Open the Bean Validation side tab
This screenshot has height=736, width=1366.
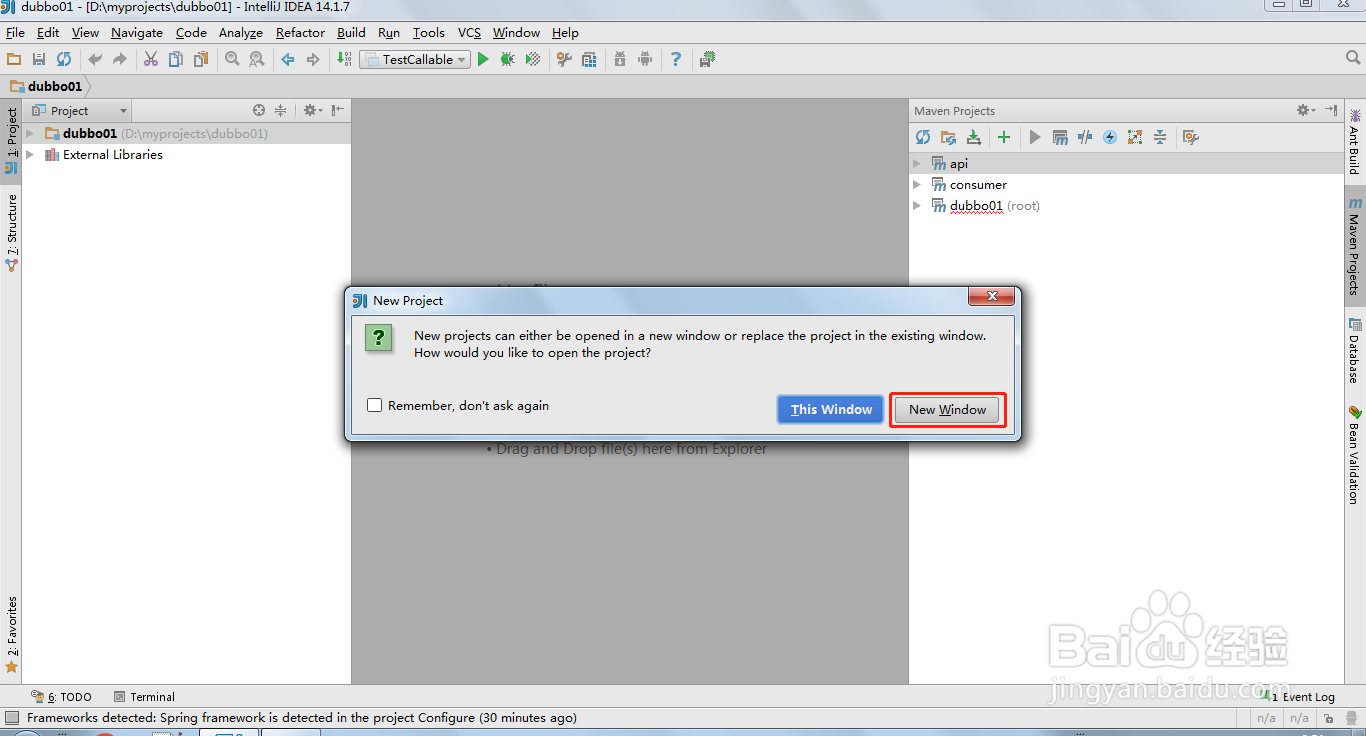pyautogui.click(x=1355, y=454)
